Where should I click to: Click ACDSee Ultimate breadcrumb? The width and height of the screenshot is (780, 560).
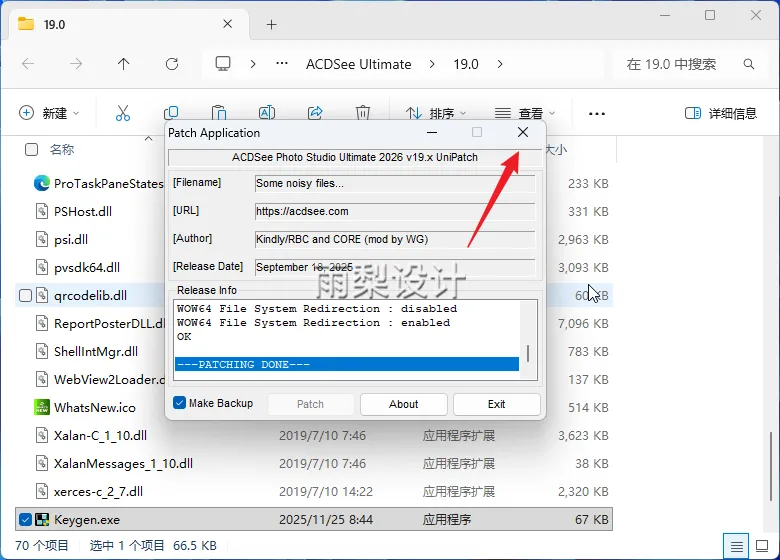pos(358,64)
